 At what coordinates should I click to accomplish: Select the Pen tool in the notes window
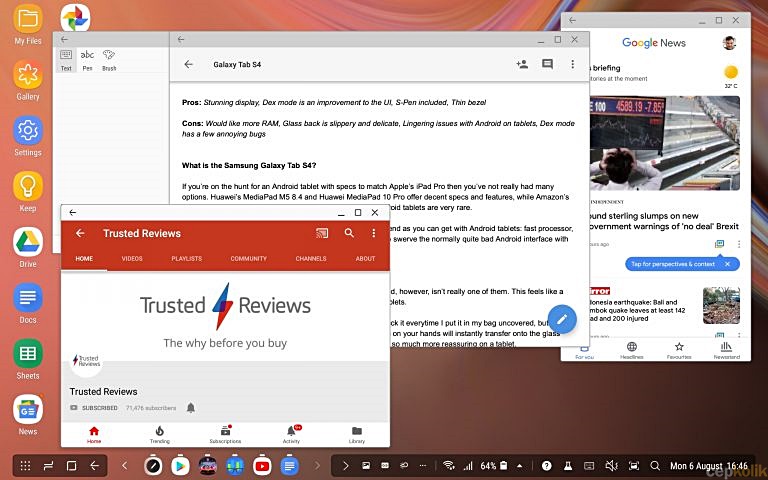(x=87, y=60)
